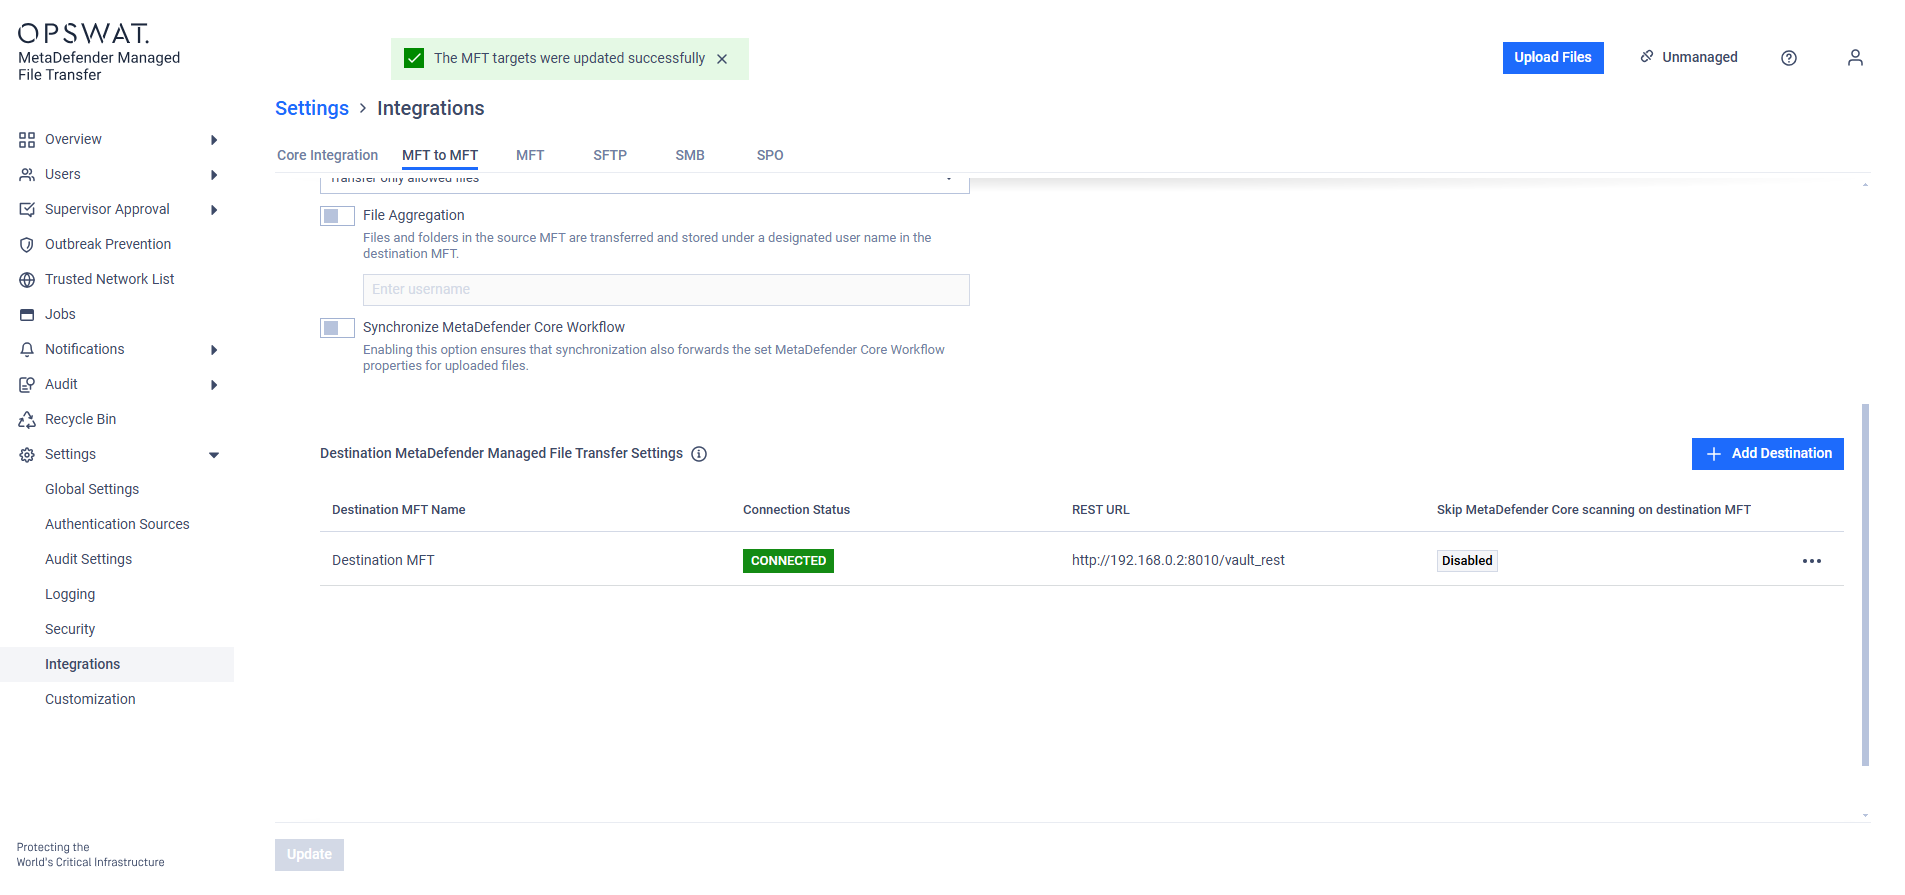Screen dimensions: 1905x895
Task: Click the OPSWAT logo
Action: [x=84, y=33]
